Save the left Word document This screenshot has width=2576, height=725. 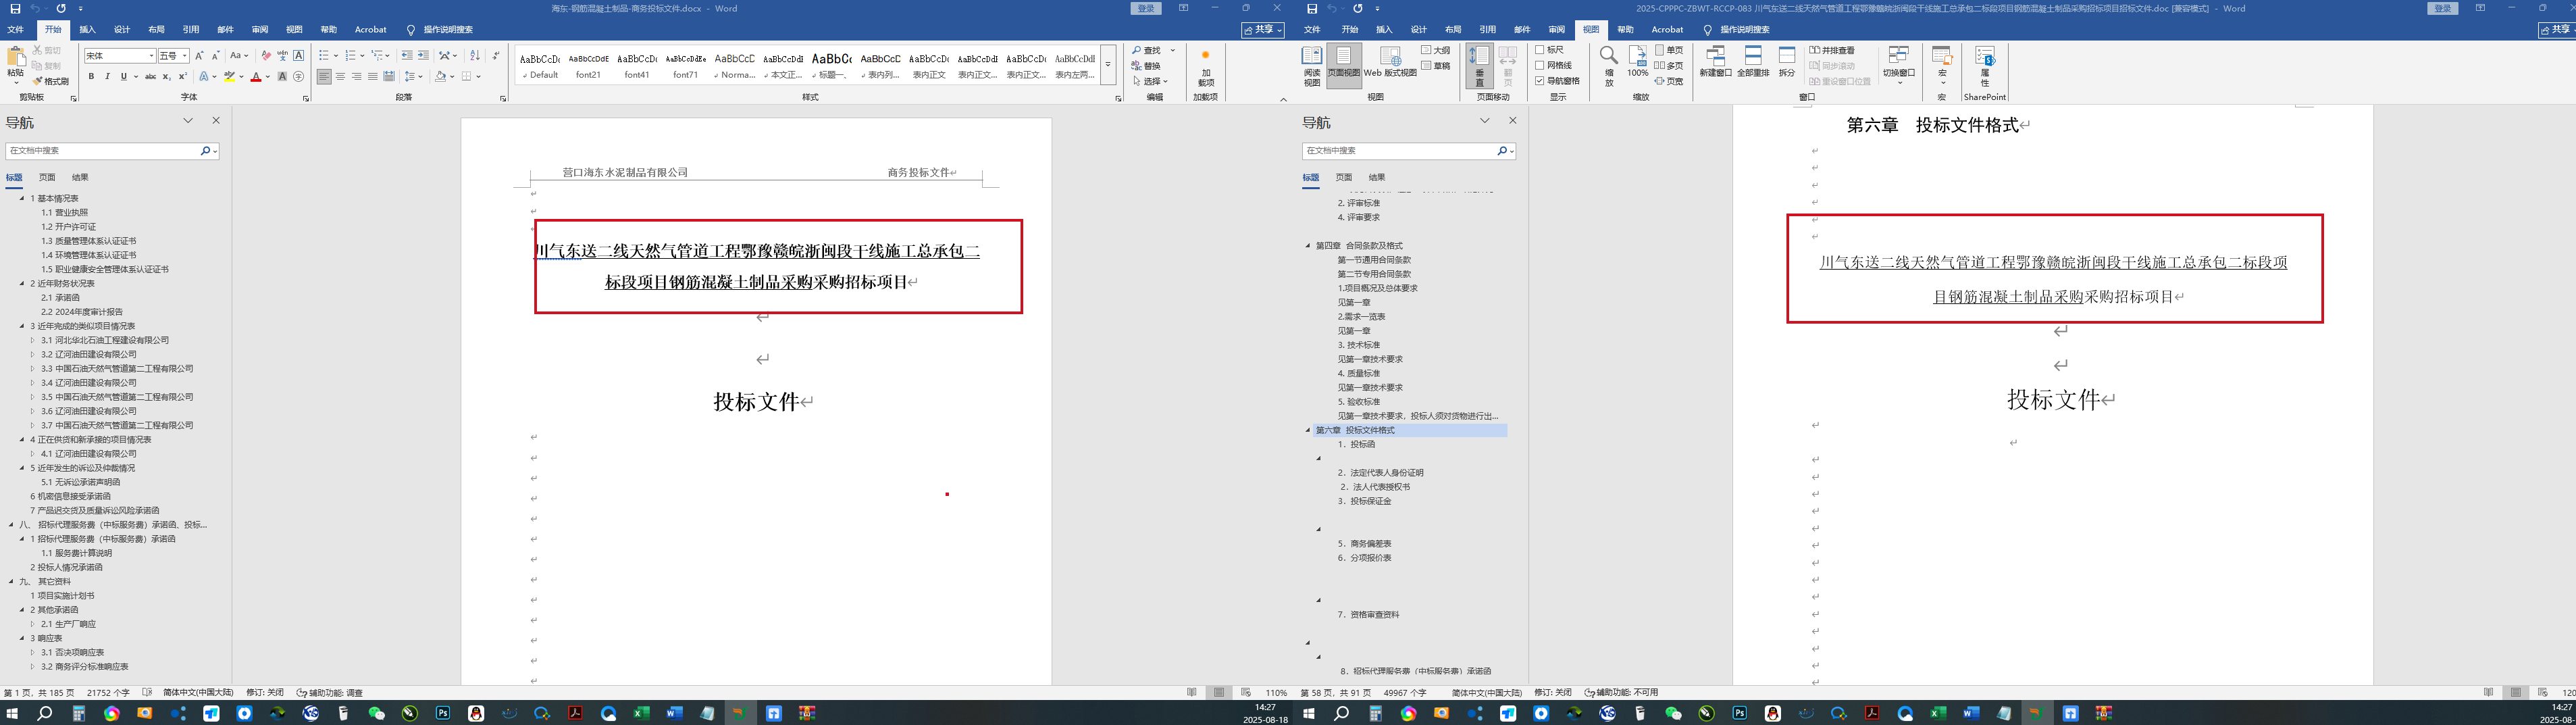pyautogui.click(x=15, y=8)
